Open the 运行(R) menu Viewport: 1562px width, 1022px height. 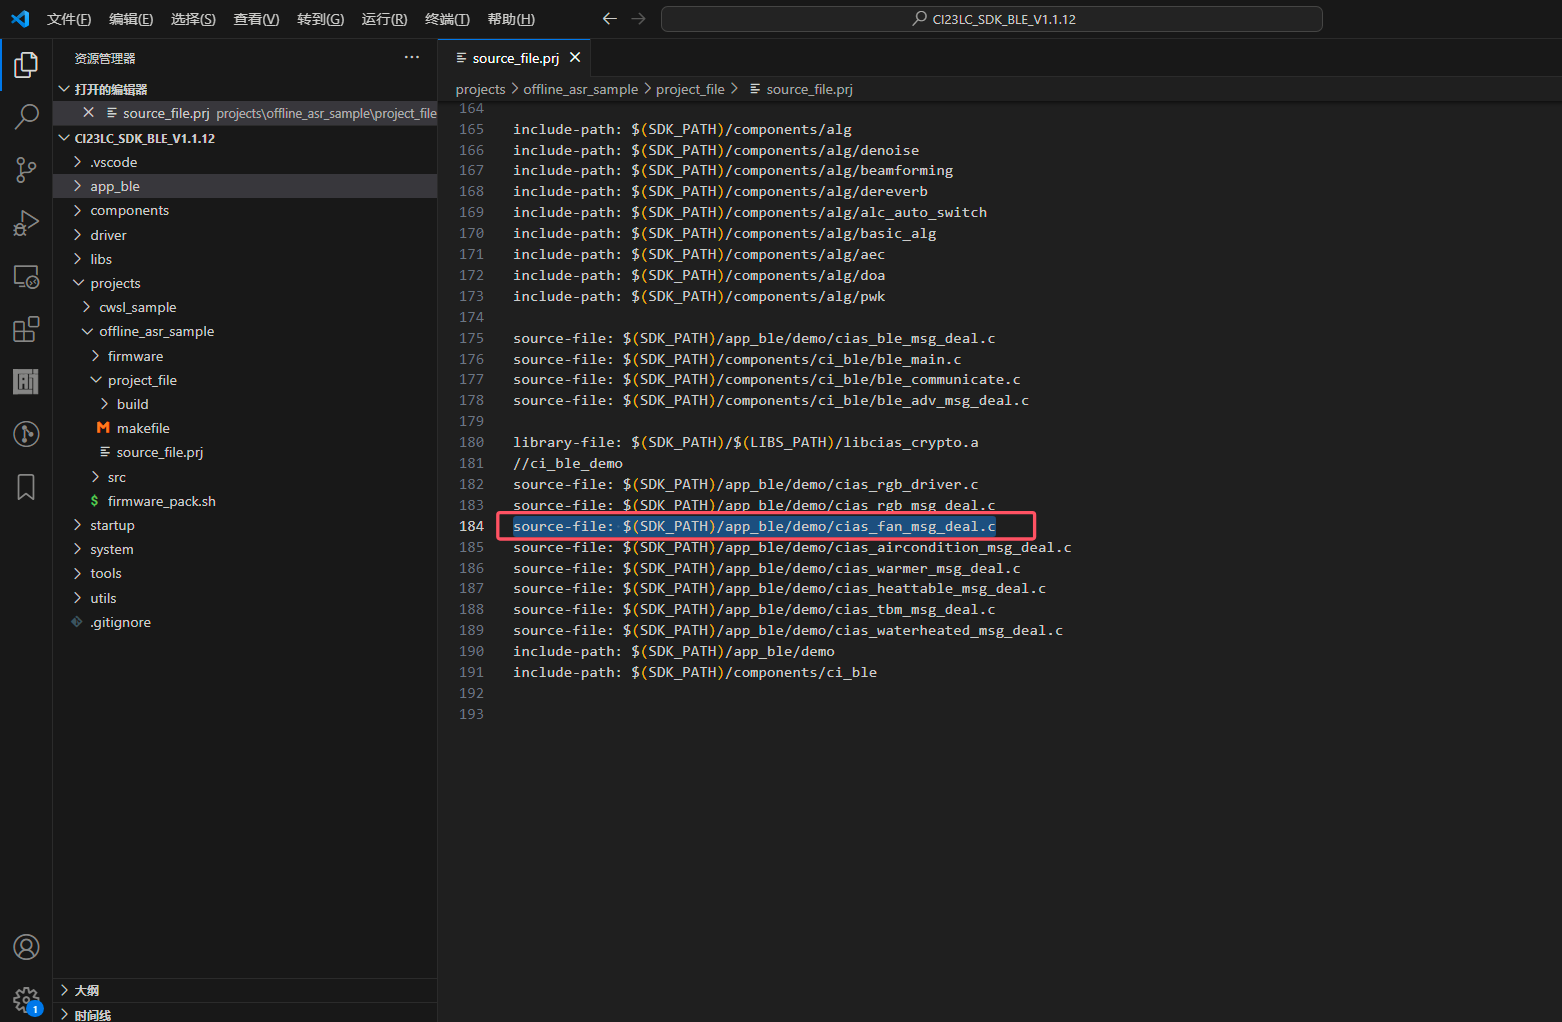pyautogui.click(x=384, y=19)
